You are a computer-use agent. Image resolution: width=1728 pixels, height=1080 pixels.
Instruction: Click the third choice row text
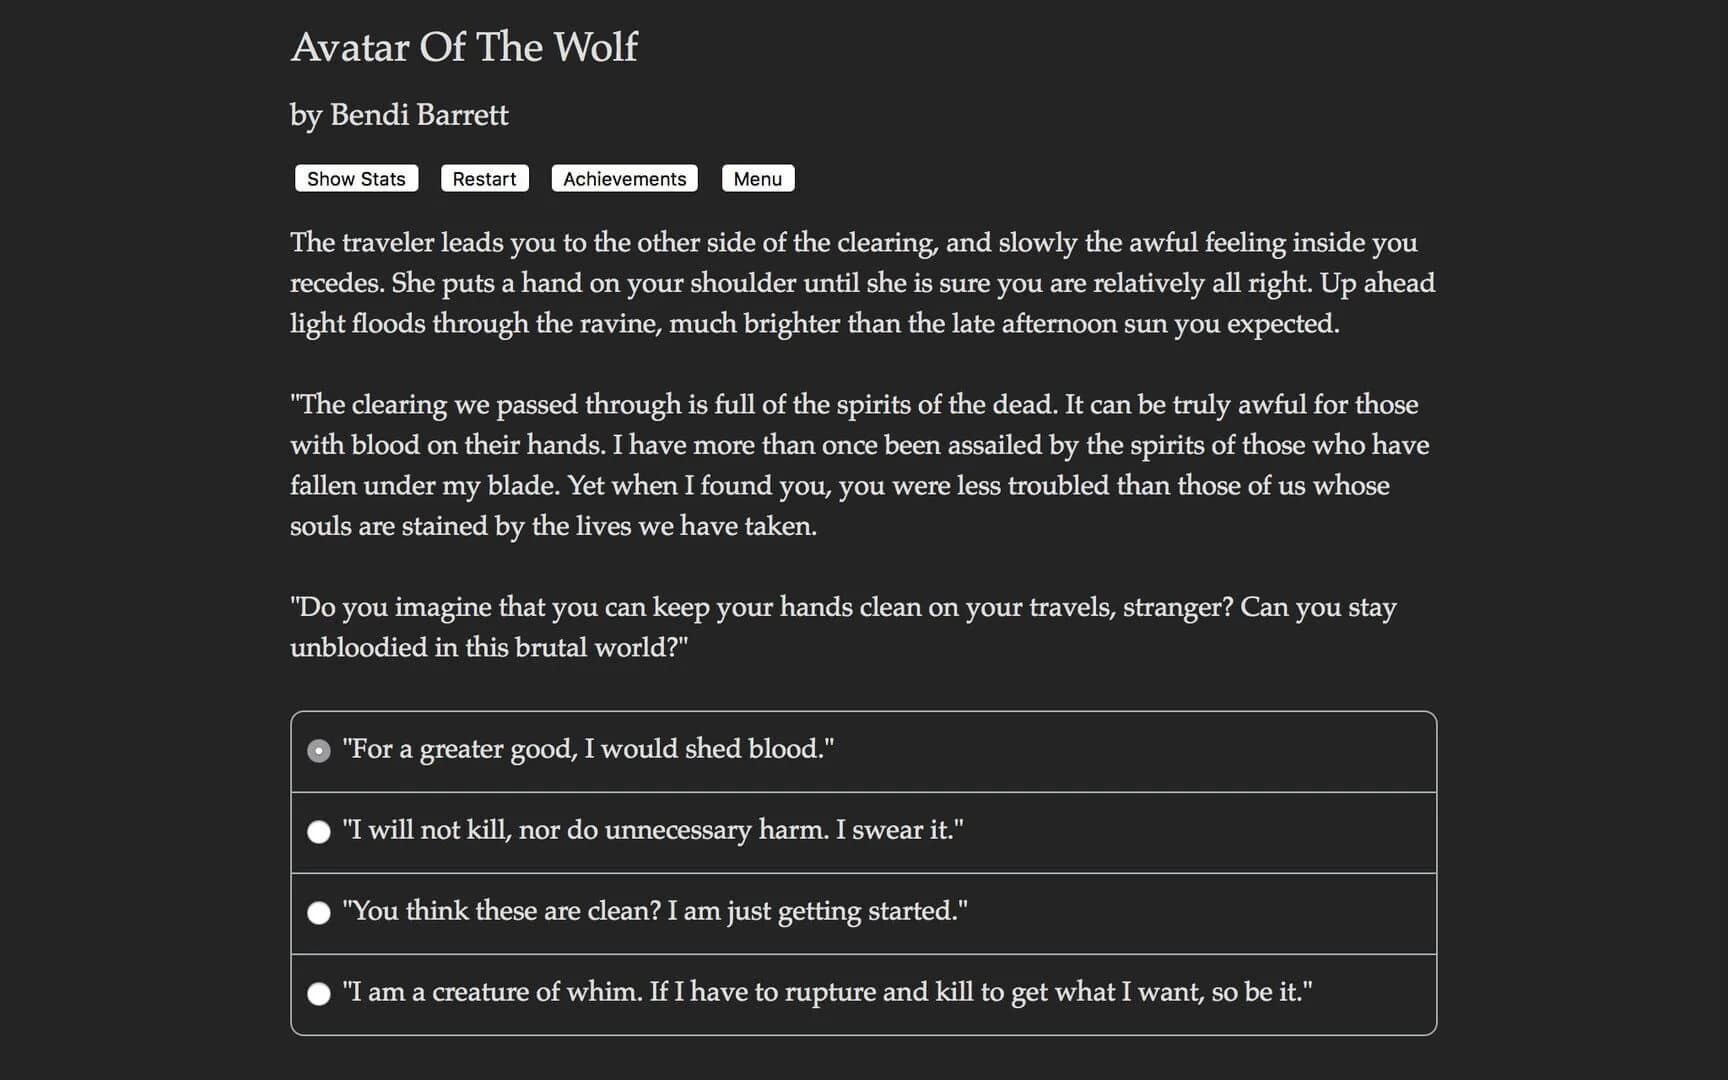tap(655, 912)
